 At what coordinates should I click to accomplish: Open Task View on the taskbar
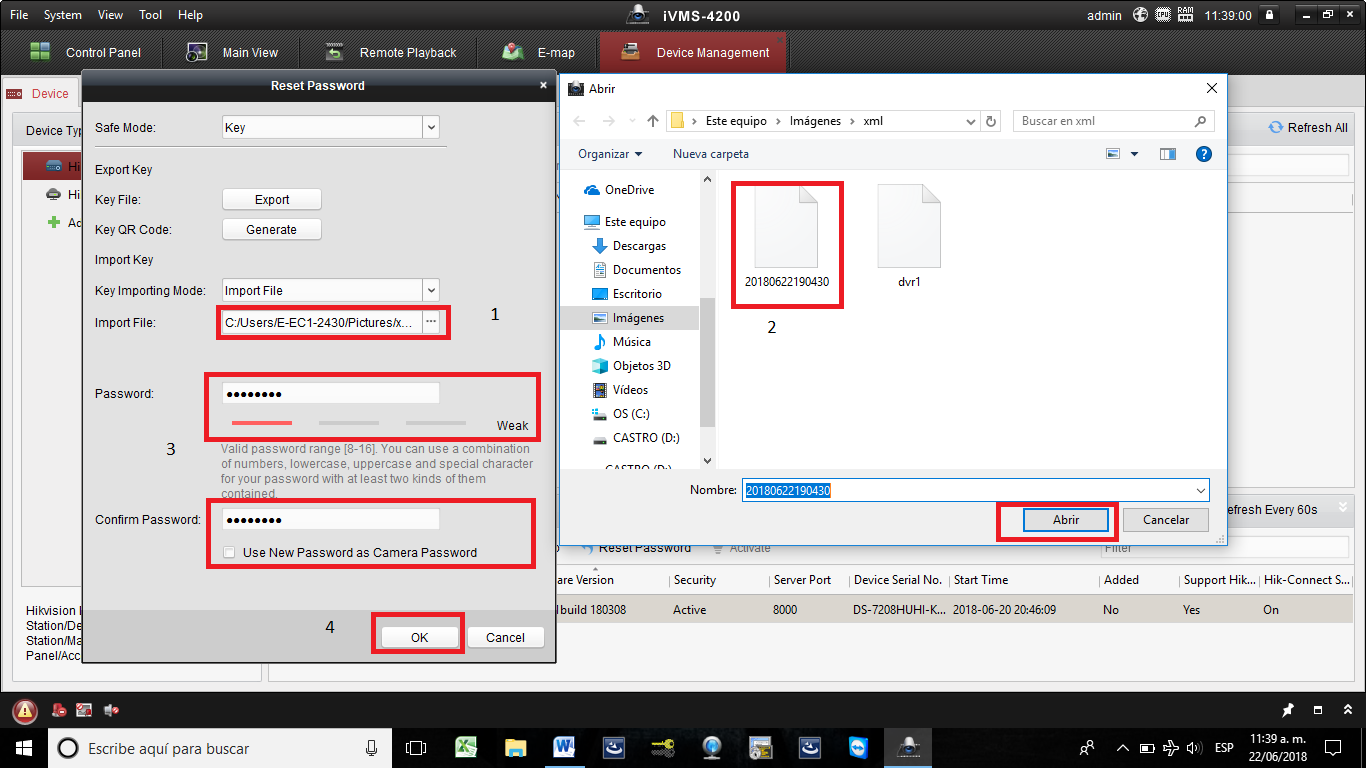(x=416, y=748)
